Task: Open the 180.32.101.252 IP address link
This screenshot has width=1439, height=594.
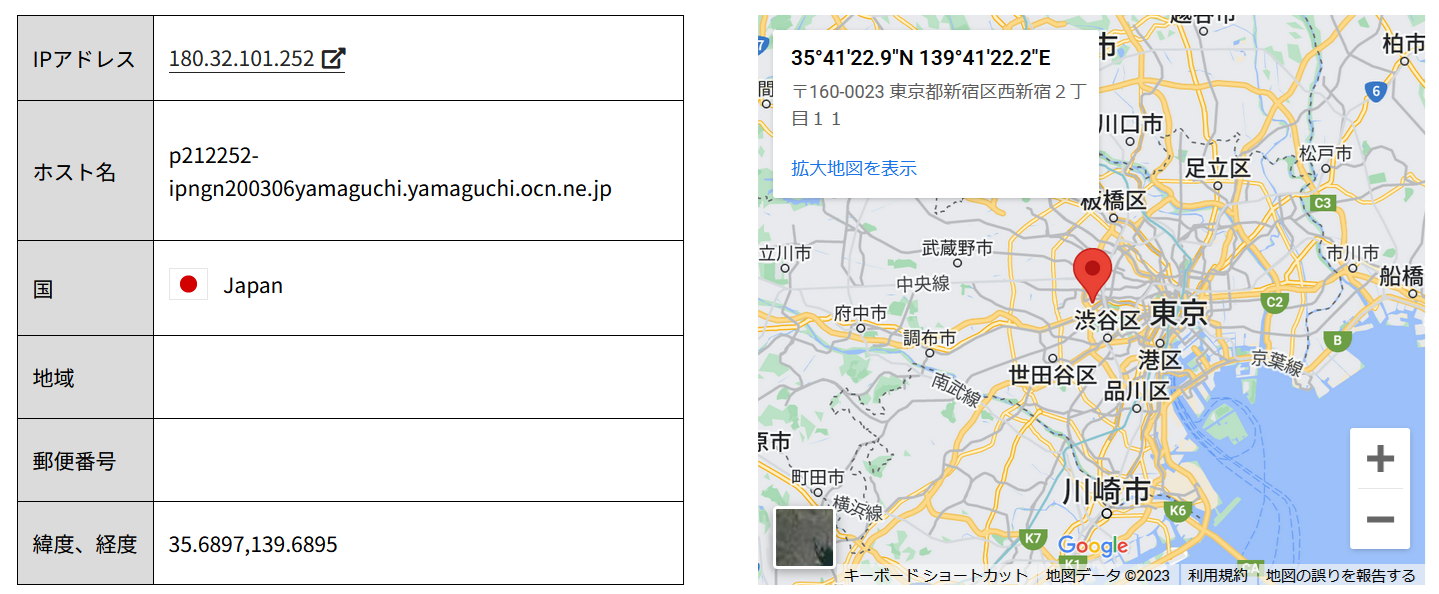Action: tap(241, 59)
